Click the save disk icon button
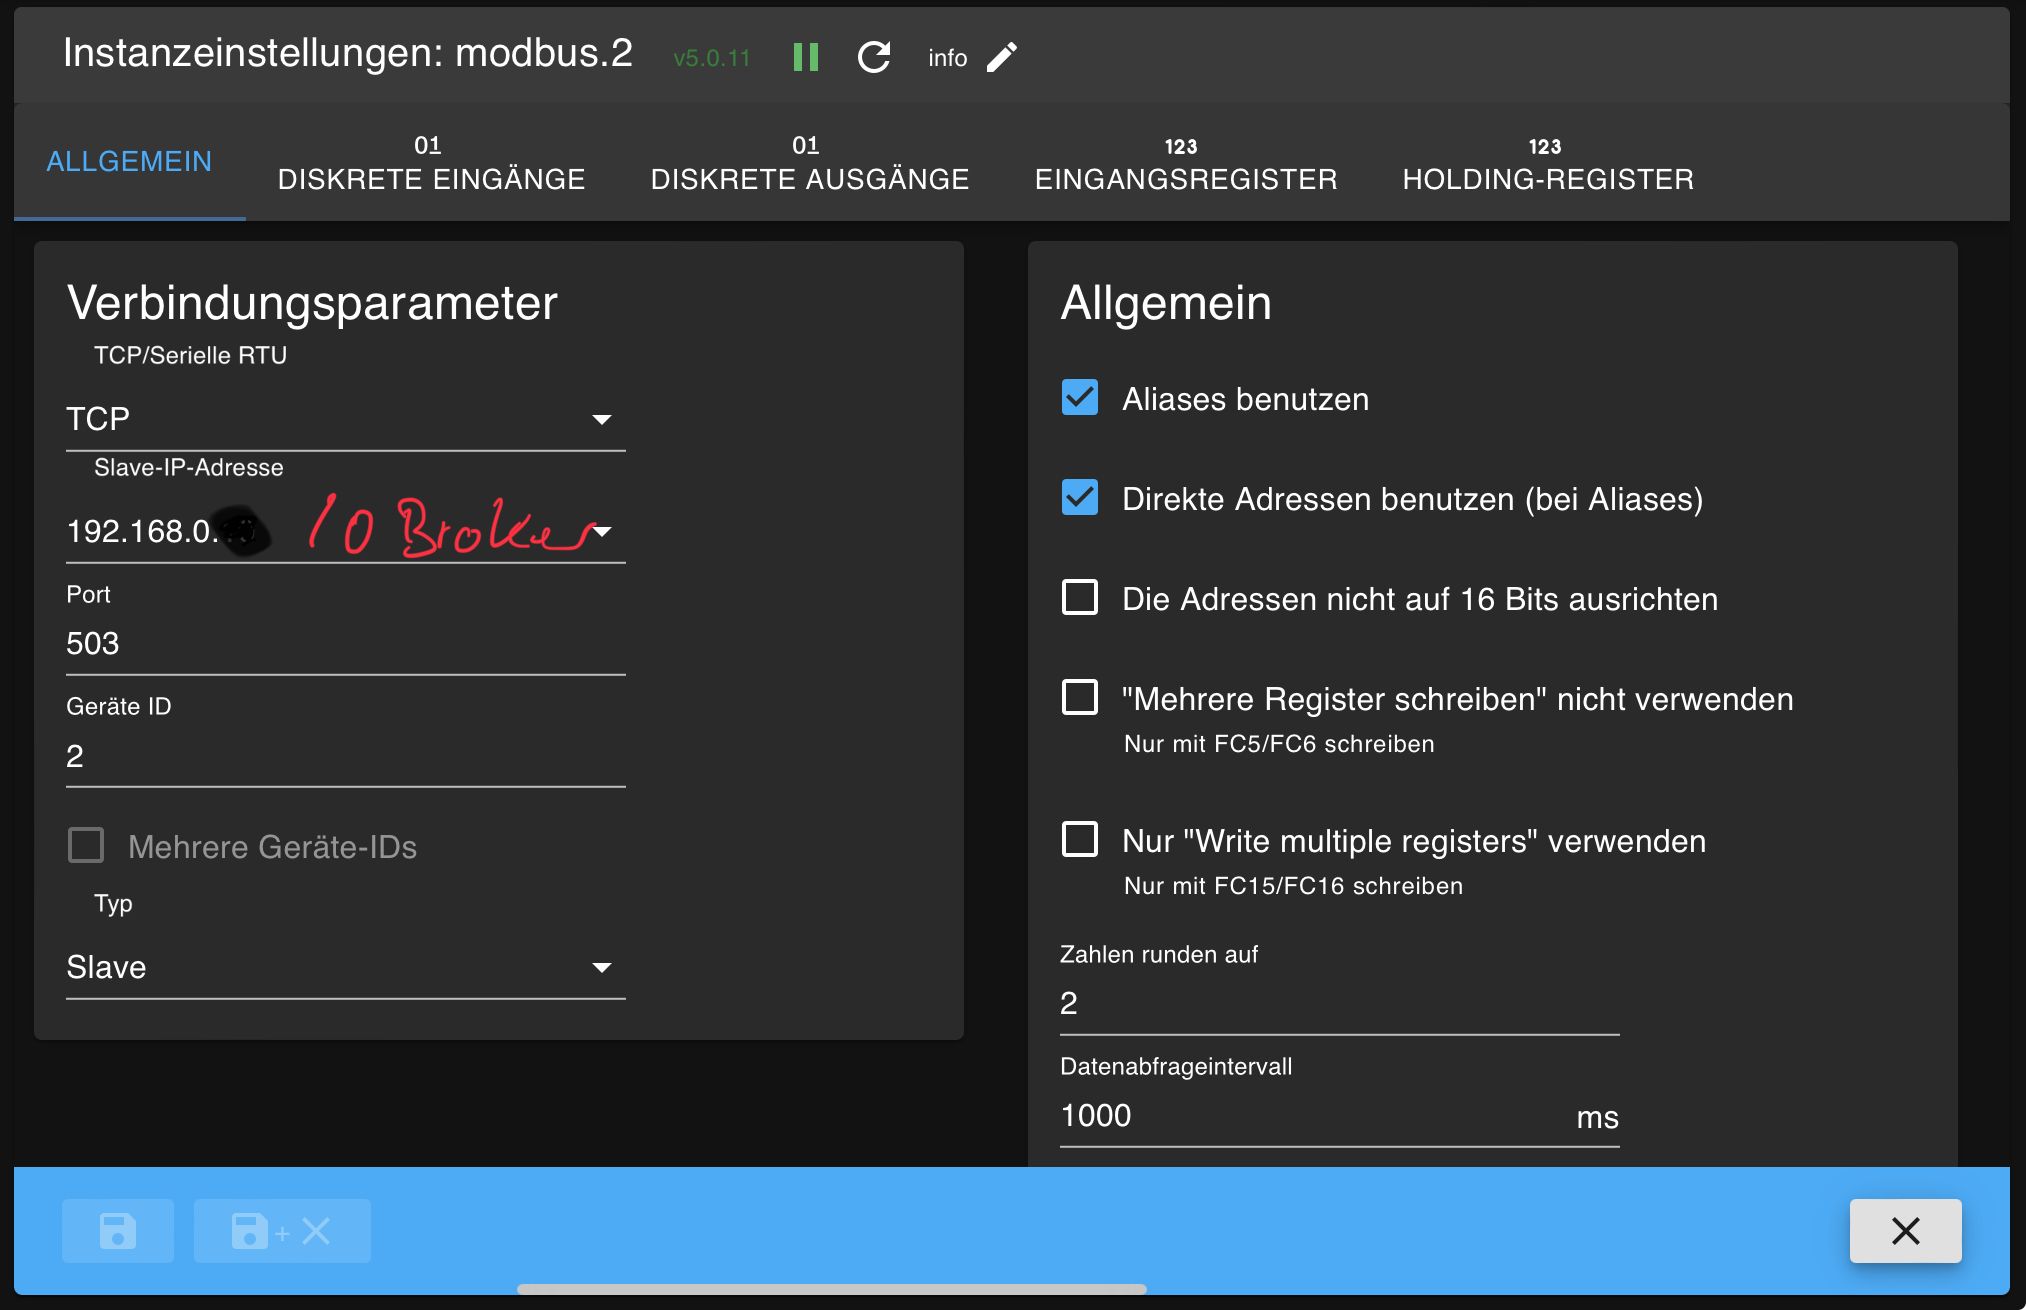The height and width of the screenshot is (1310, 2026). pos(118,1231)
